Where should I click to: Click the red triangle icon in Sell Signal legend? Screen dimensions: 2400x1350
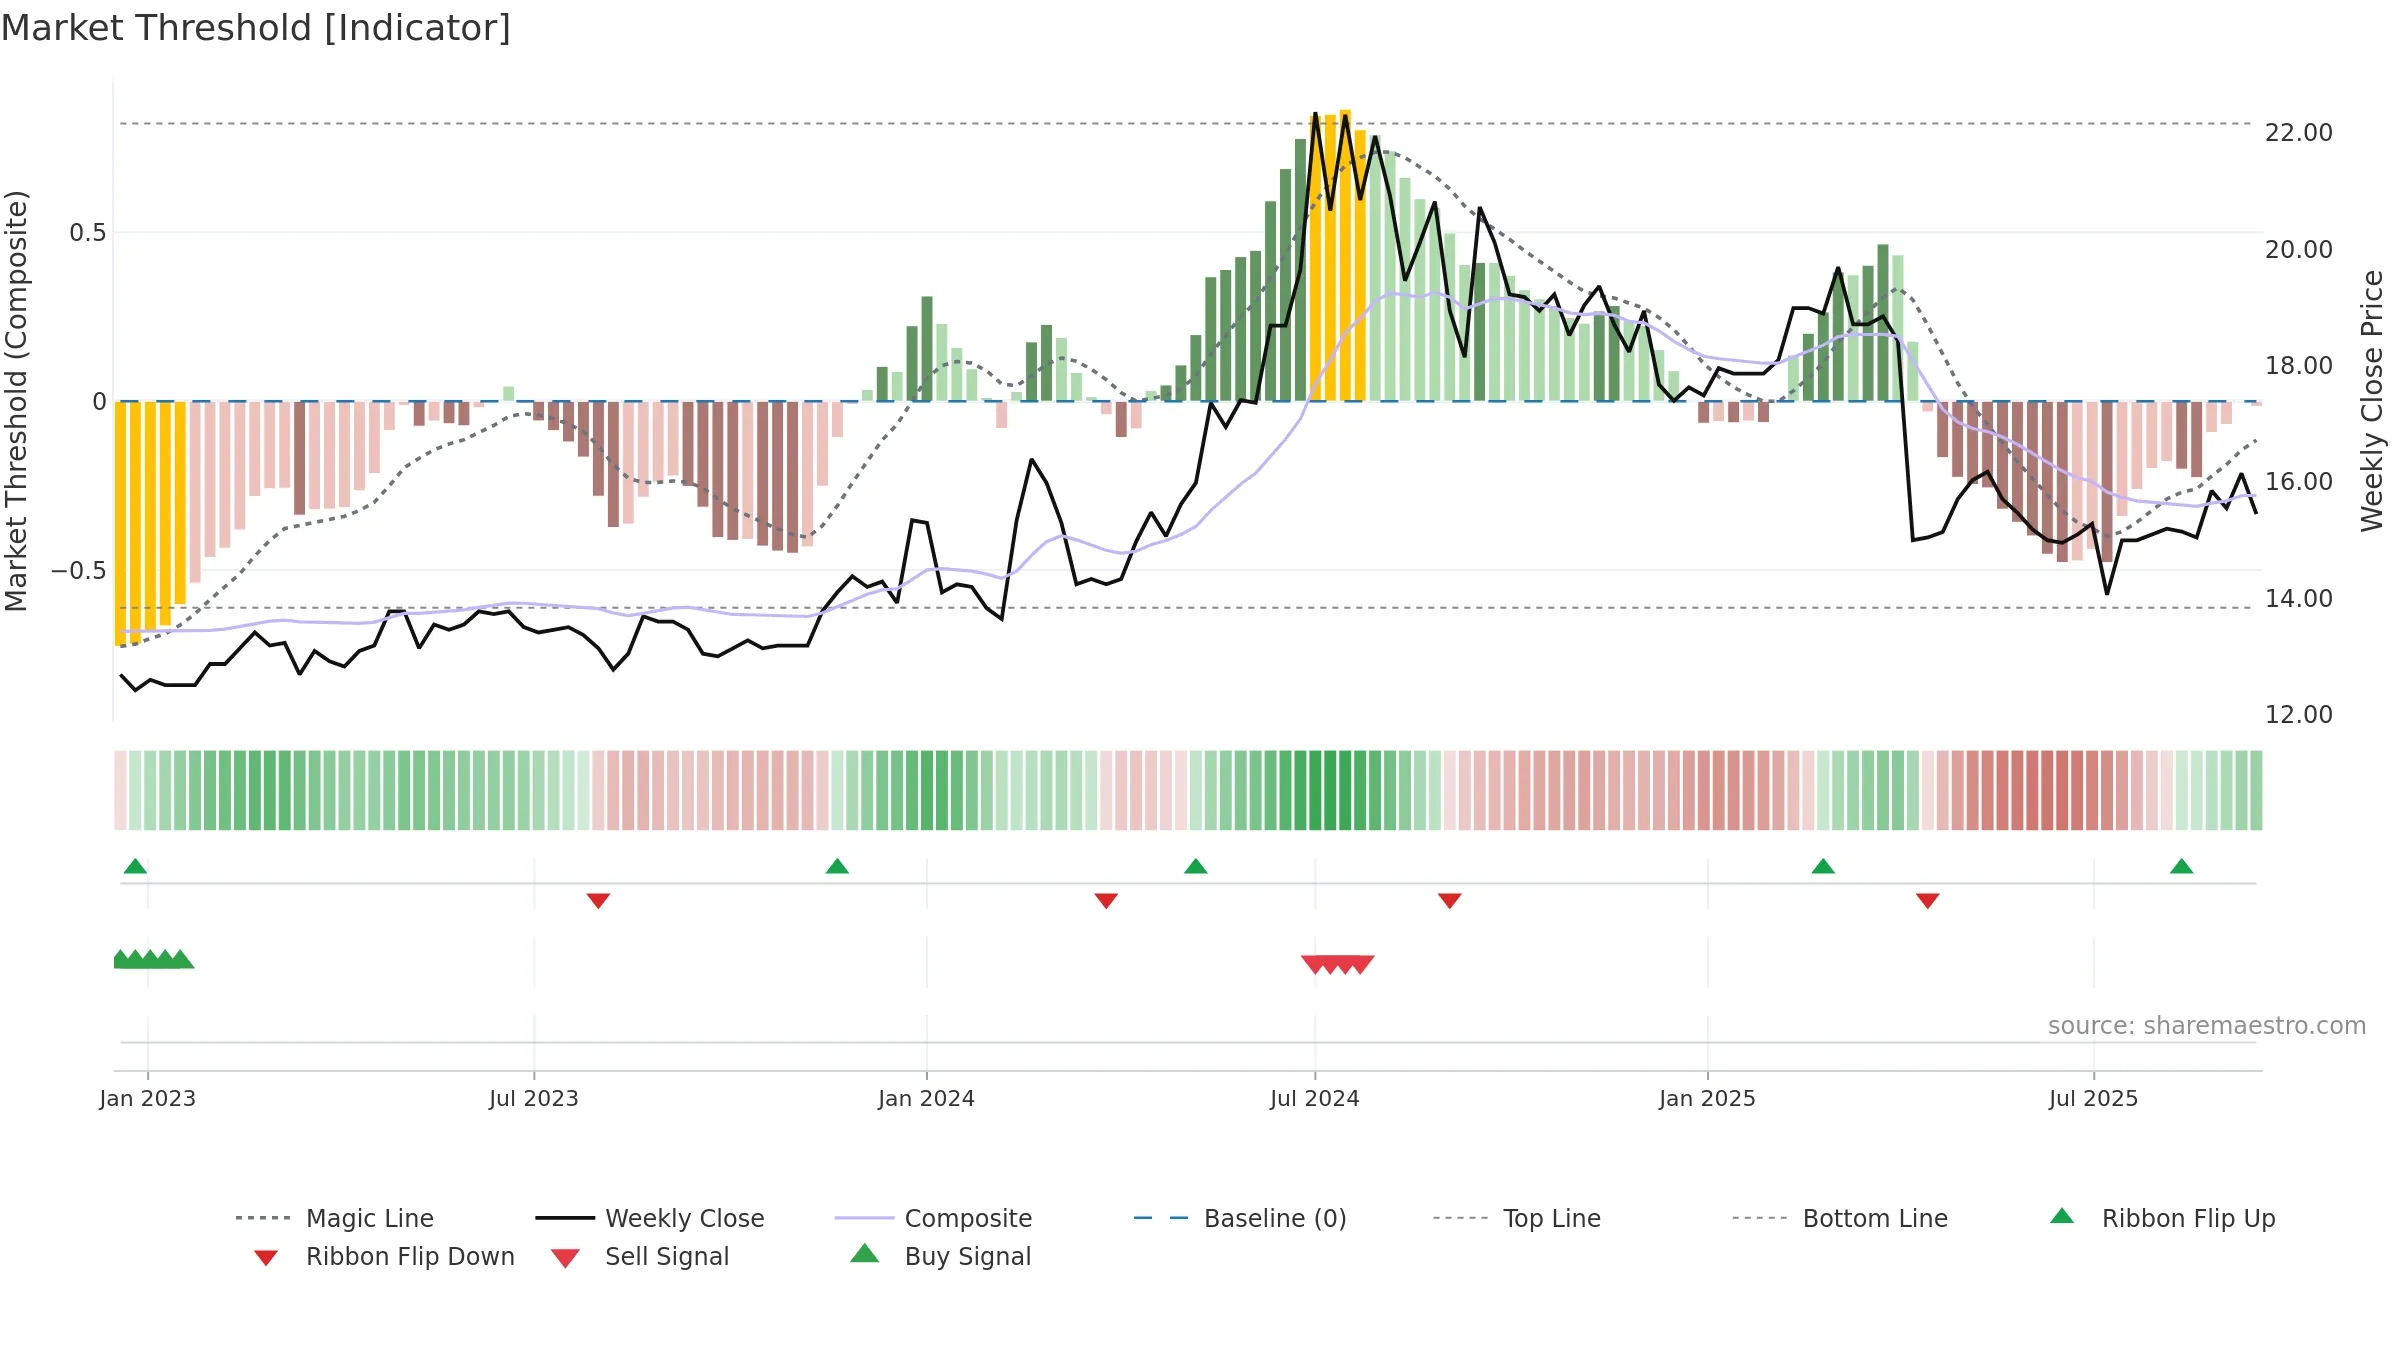tap(566, 1258)
